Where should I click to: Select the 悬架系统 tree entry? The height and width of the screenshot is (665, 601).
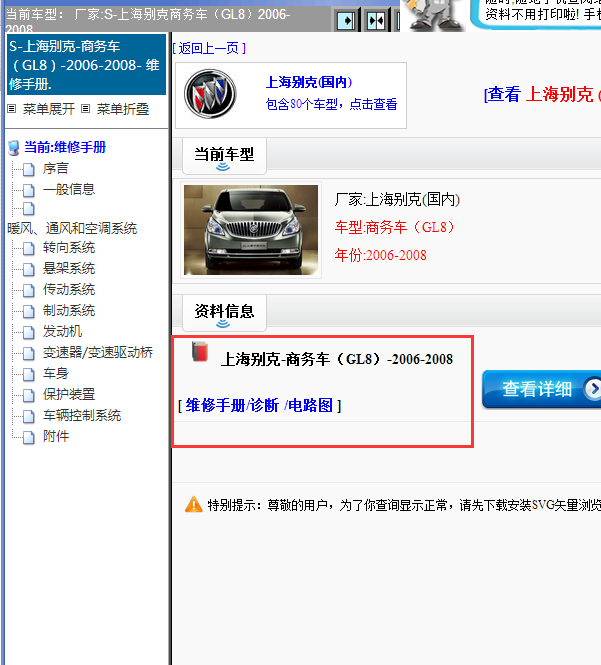click(x=69, y=268)
